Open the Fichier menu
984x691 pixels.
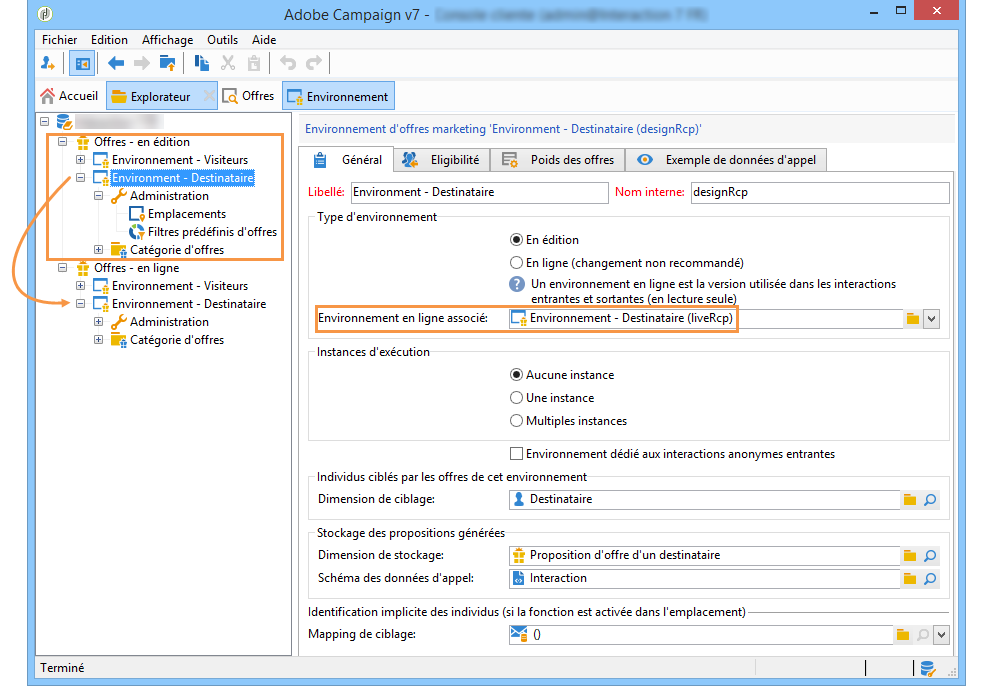click(60, 40)
